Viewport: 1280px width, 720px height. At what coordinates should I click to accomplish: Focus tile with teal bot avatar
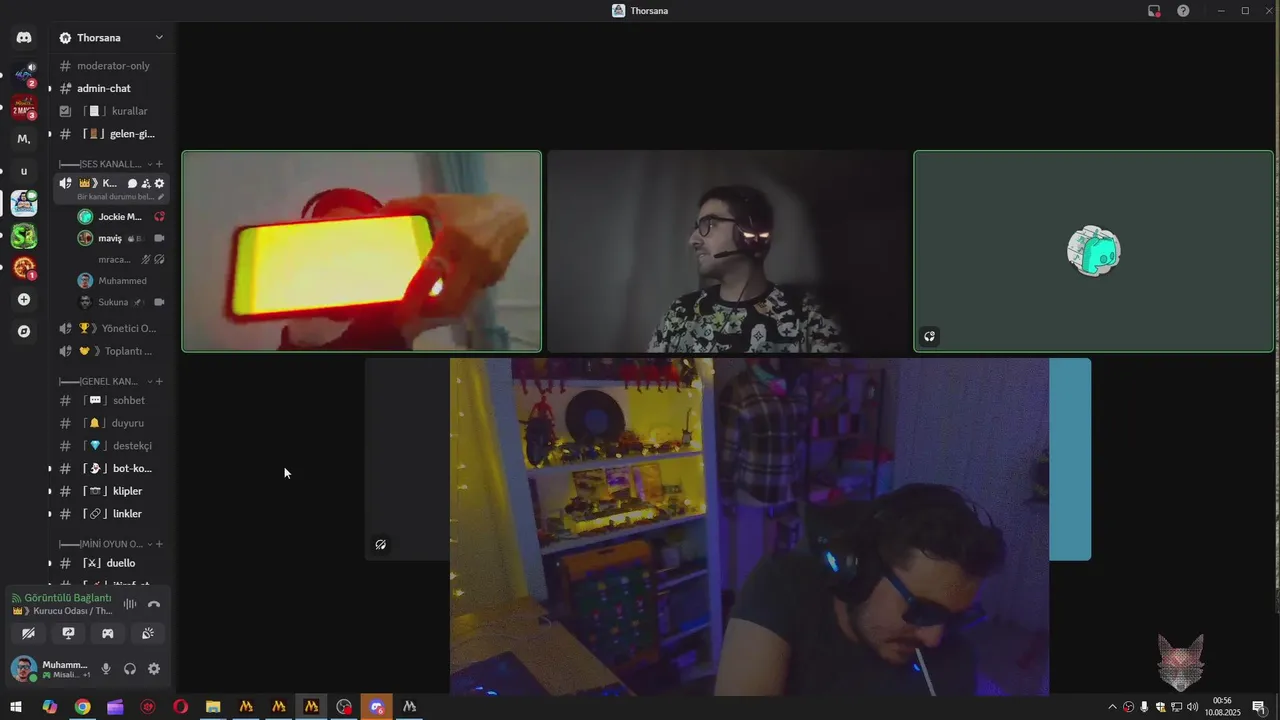[1093, 251]
